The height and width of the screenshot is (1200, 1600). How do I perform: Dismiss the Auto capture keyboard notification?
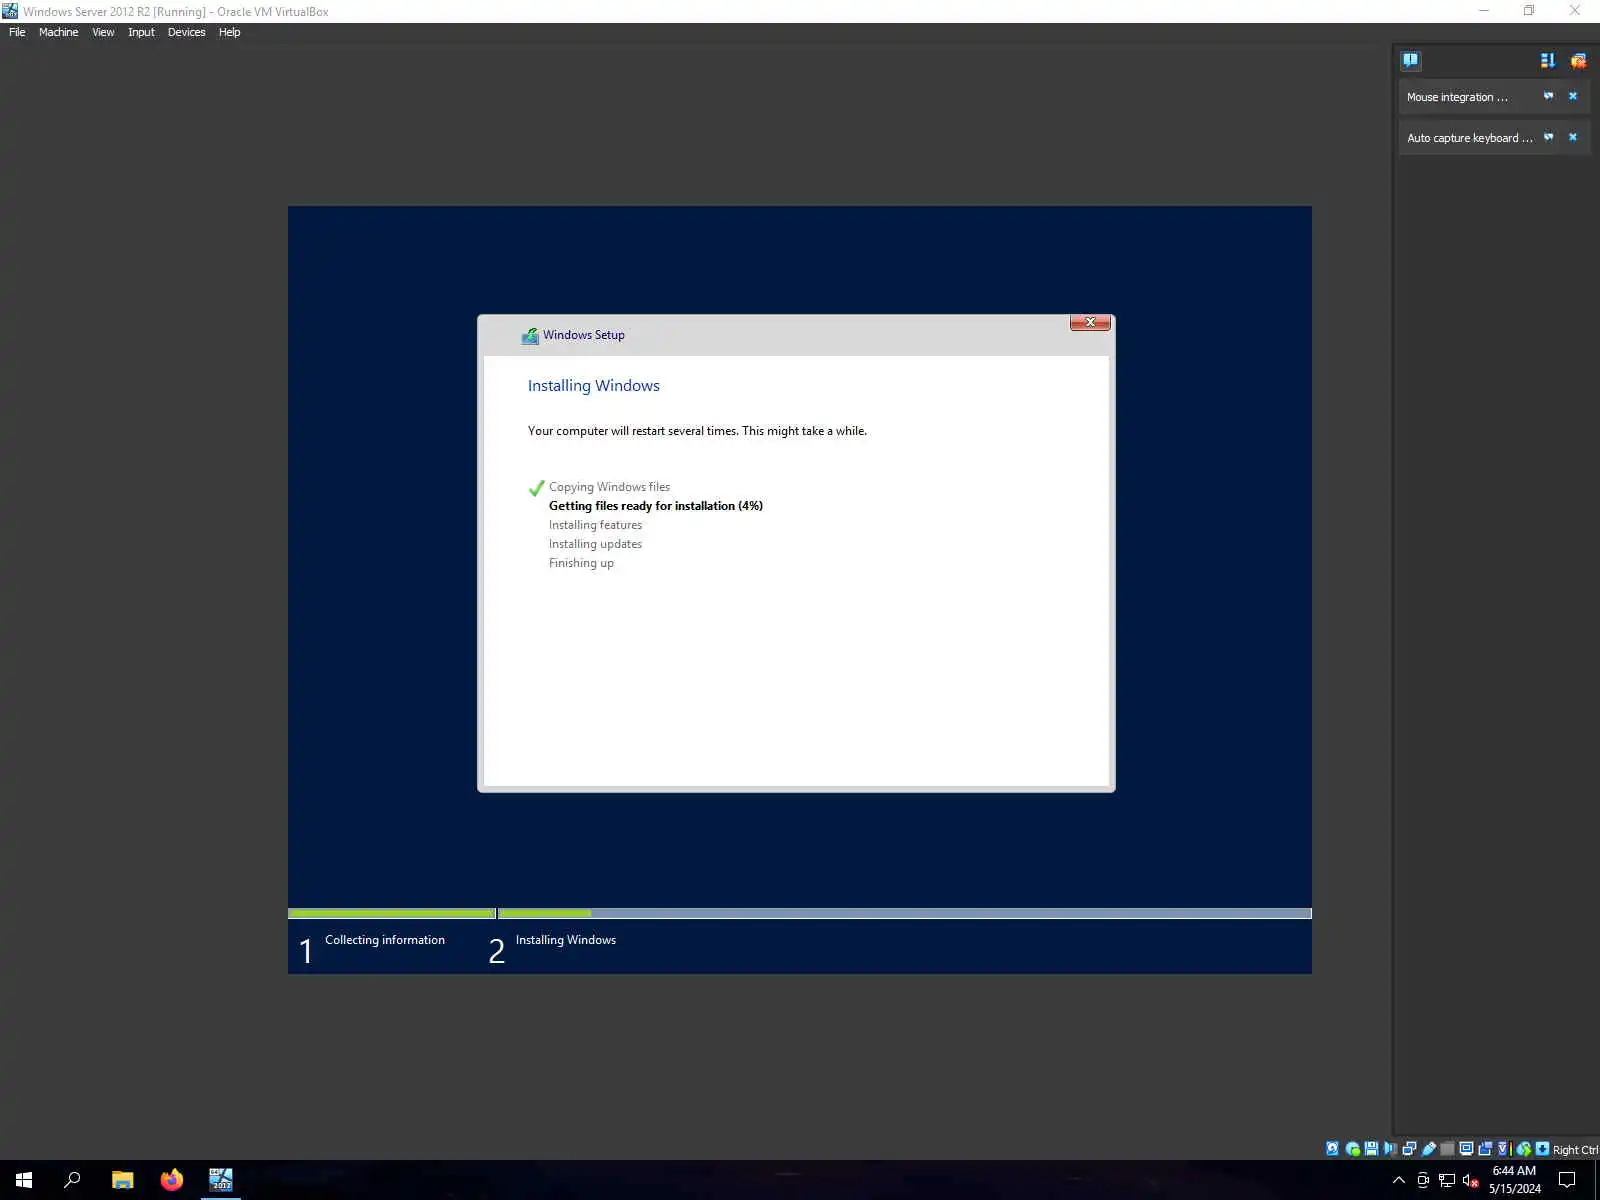click(1573, 138)
